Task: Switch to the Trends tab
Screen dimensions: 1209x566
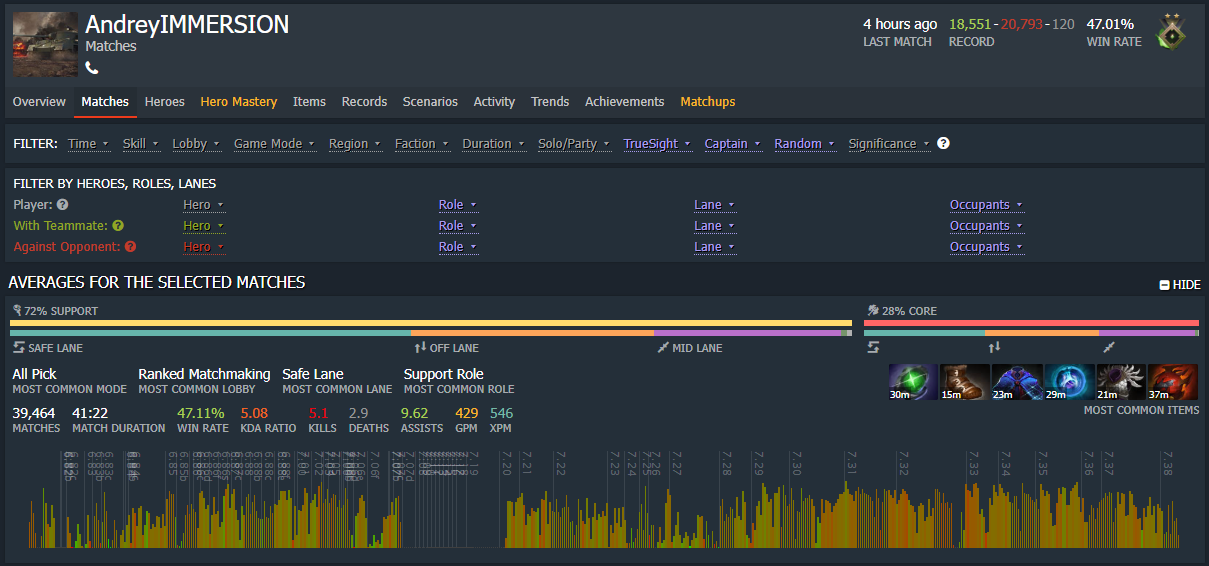Action: point(550,102)
